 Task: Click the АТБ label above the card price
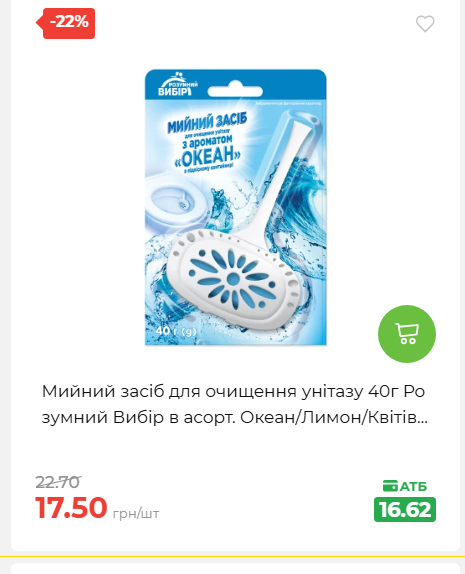coord(413,486)
